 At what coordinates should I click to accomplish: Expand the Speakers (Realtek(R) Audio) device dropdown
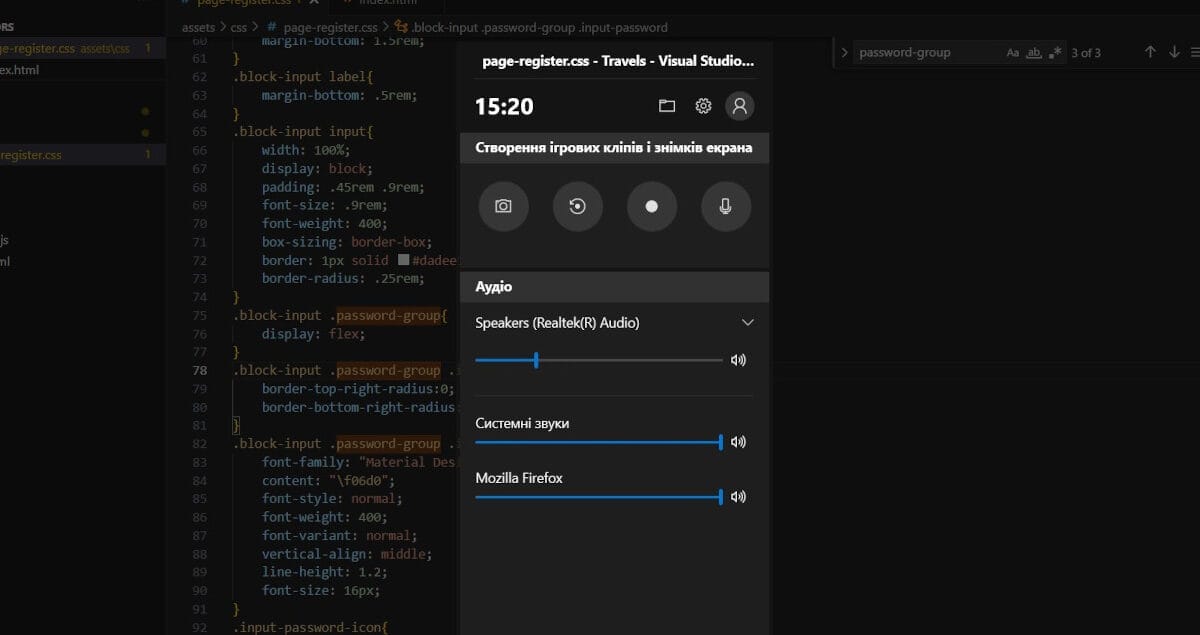tap(747, 323)
